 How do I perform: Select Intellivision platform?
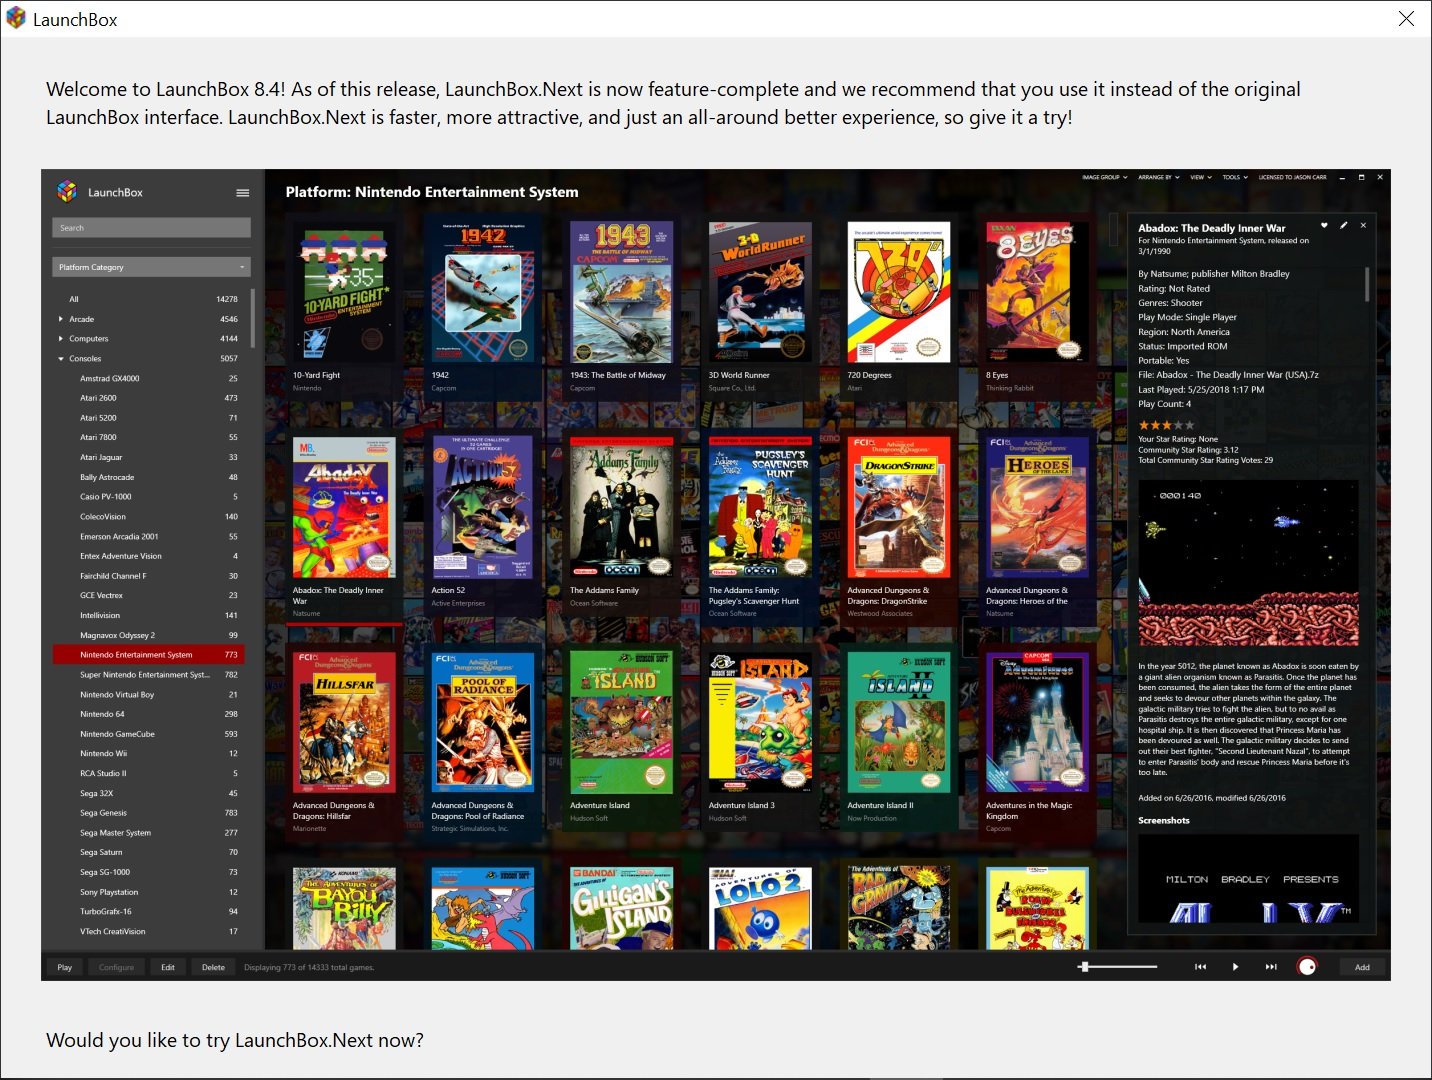pyautogui.click(x=149, y=615)
